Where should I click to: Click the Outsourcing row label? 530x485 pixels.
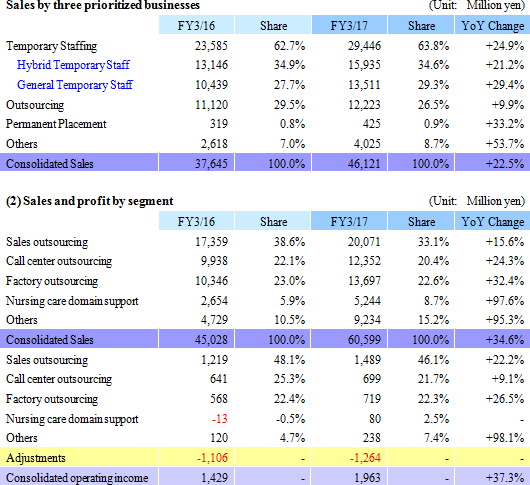[35, 105]
